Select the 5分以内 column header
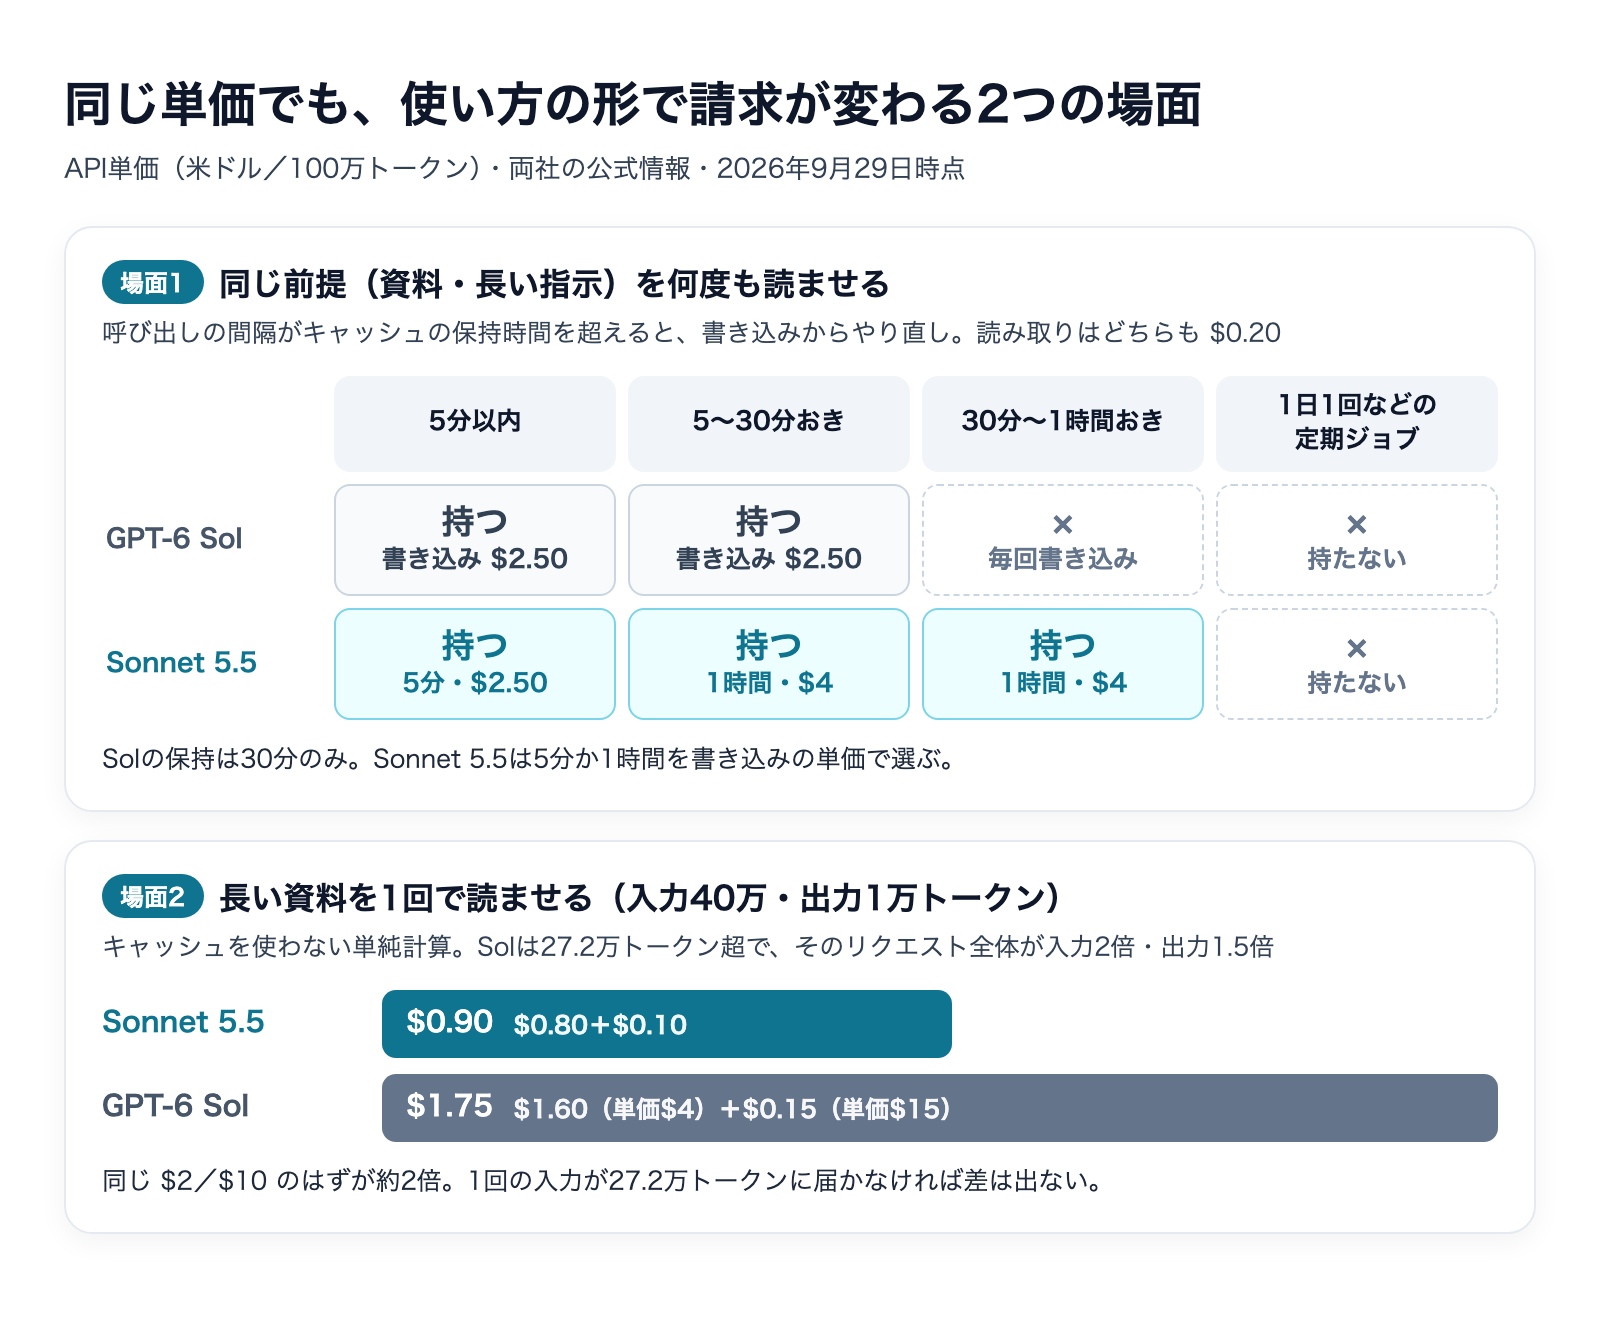Image resolution: width=1600 pixels, height=1330 pixels. pyautogui.click(x=475, y=423)
